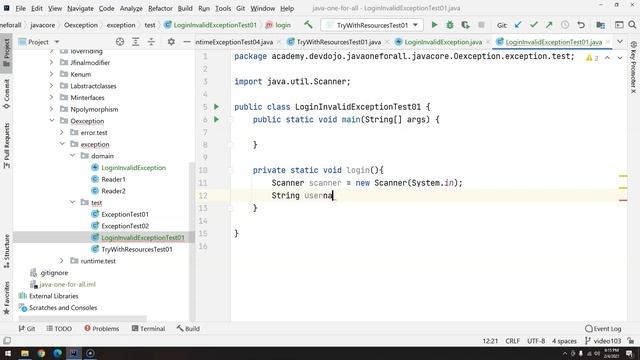Open the Structure side panel
640x360 pixels.
[7, 251]
